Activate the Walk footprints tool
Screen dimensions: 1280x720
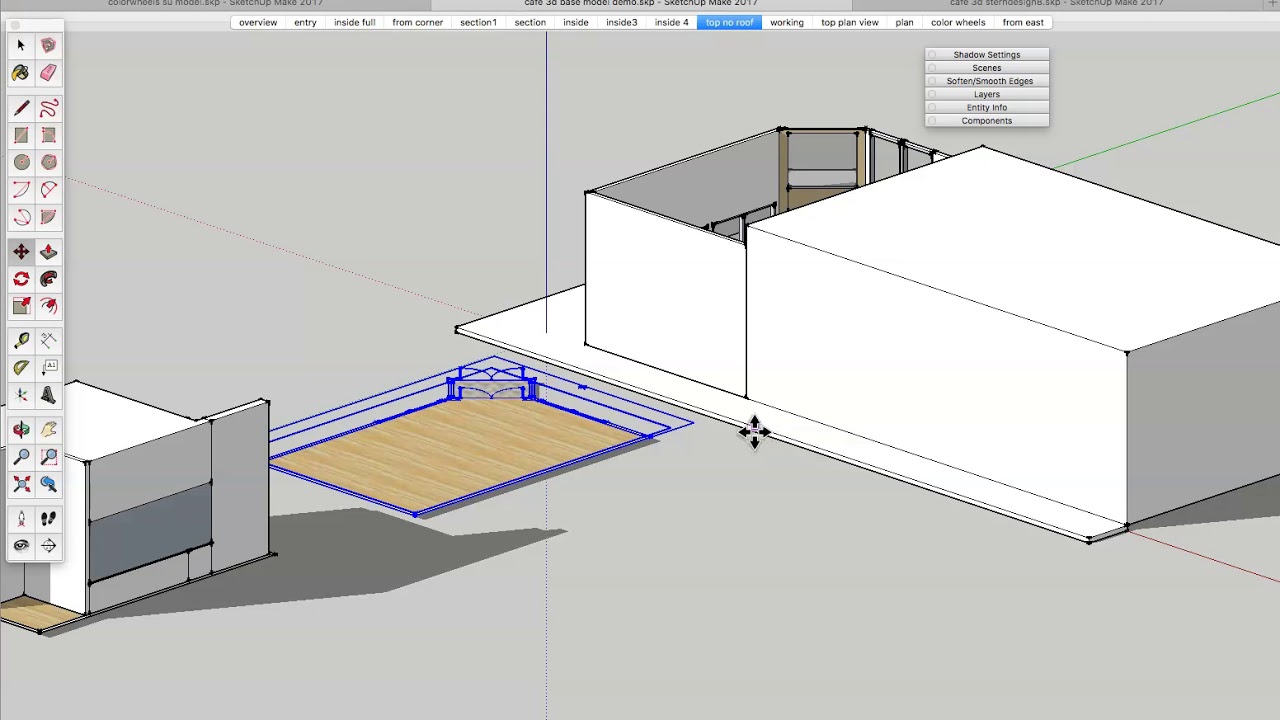(x=48, y=519)
